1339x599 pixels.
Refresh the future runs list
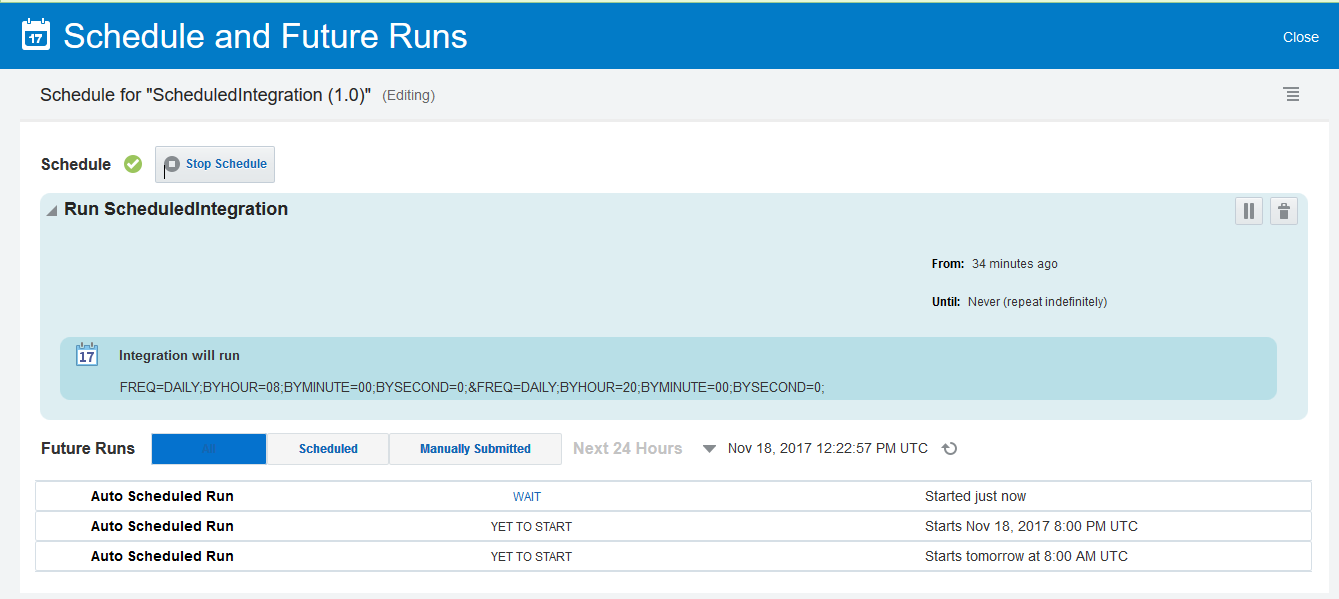tap(949, 448)
